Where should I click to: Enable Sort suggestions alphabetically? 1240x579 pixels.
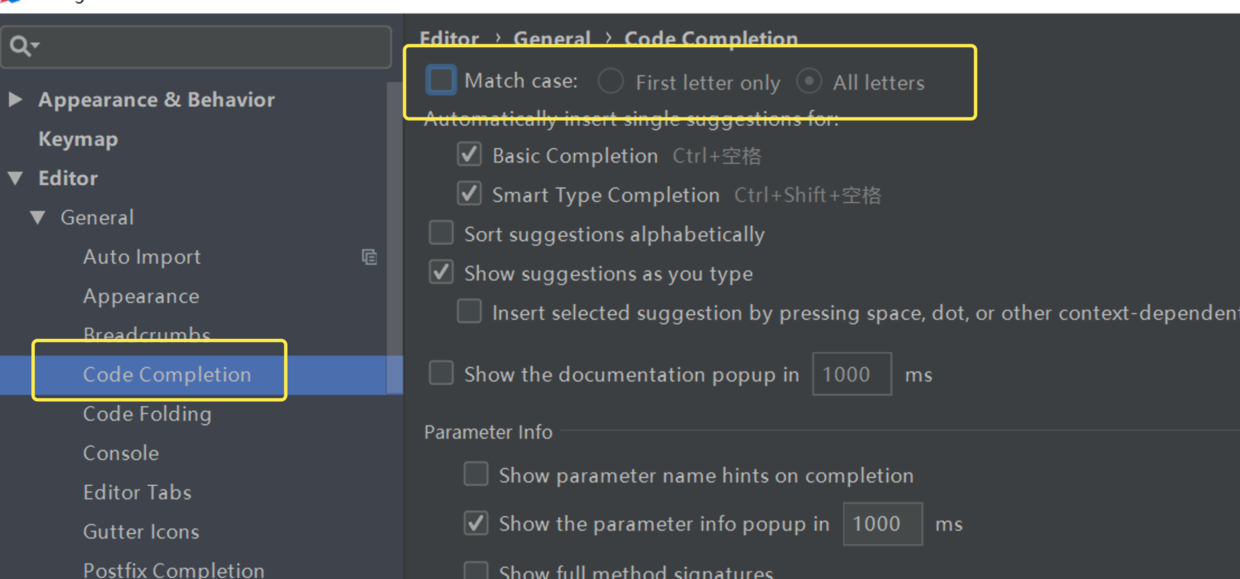coord(441,232)
